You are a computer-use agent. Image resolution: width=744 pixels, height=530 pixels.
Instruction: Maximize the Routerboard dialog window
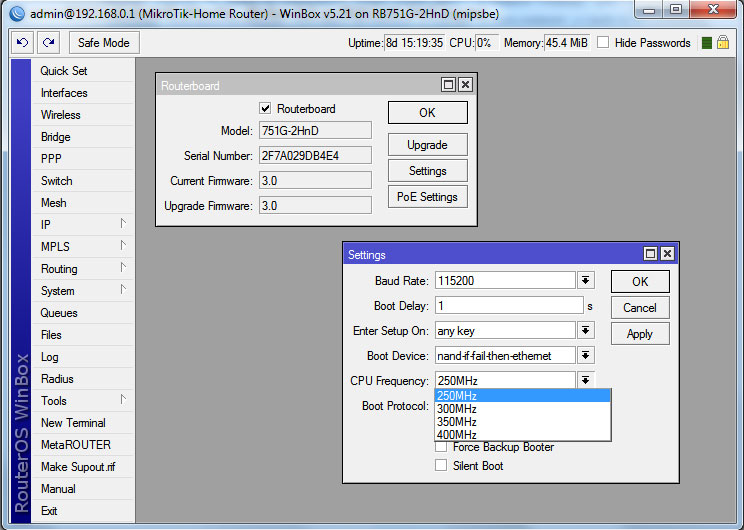point(448,85)
